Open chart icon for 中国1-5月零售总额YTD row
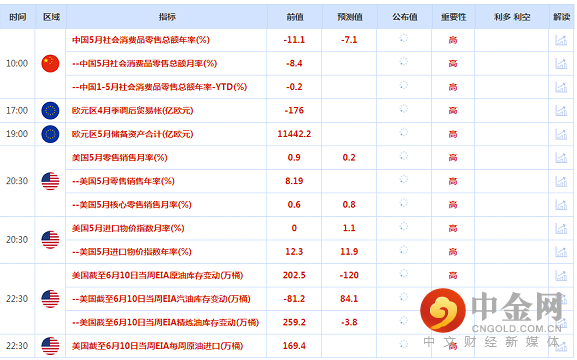Screen dimensions: 577x360 coord(561,87)
